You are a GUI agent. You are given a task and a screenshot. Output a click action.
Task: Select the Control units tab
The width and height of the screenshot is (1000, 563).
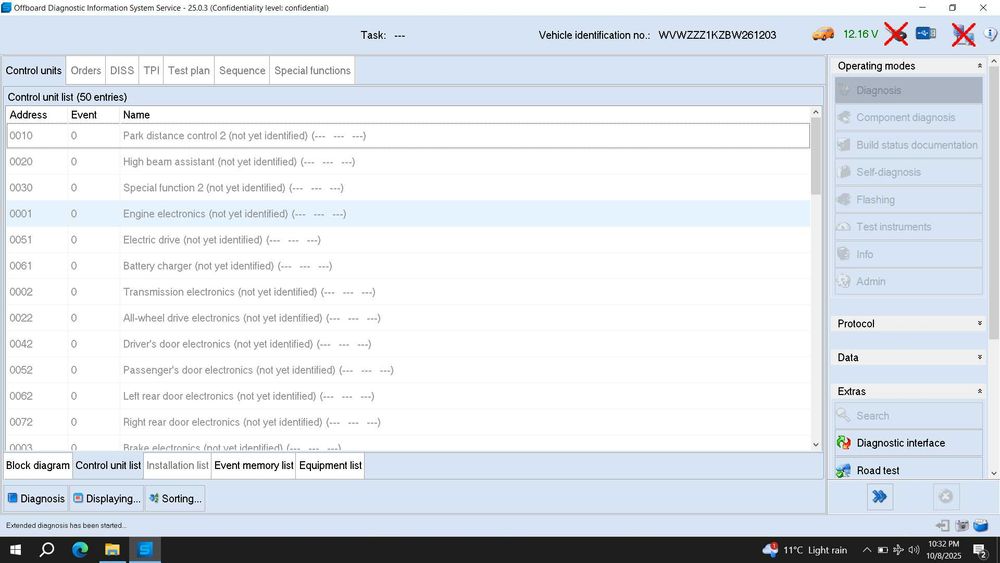[x=34, y=71]
